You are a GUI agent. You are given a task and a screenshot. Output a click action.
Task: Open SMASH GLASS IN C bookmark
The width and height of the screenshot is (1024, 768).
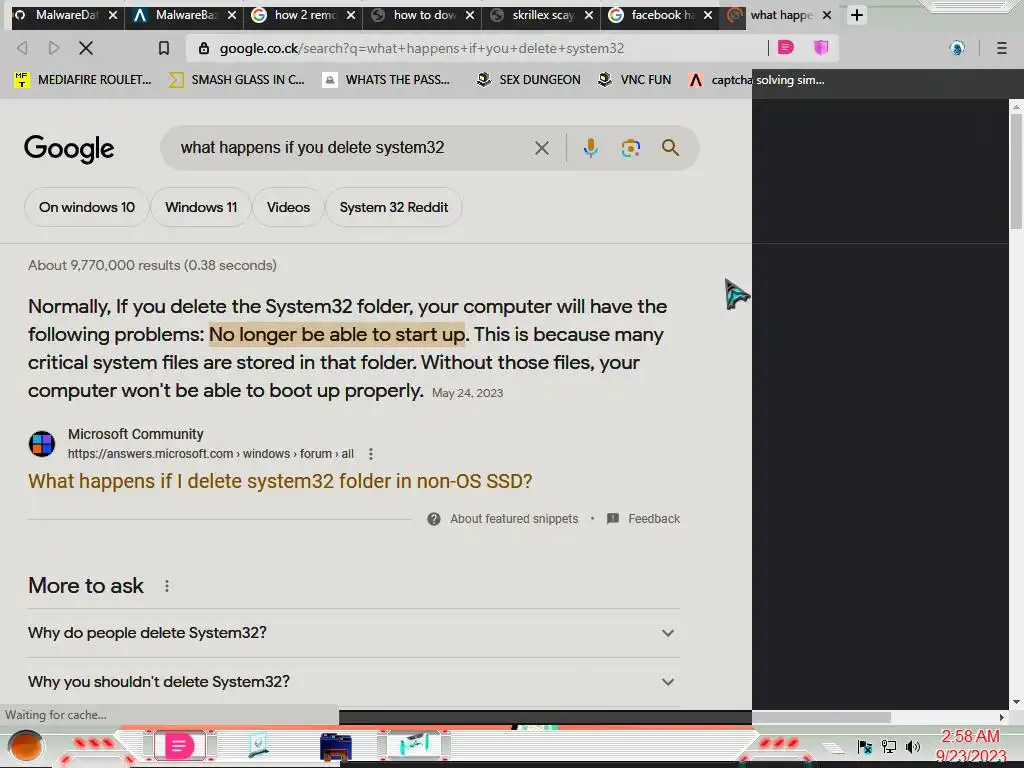point(236,80)
